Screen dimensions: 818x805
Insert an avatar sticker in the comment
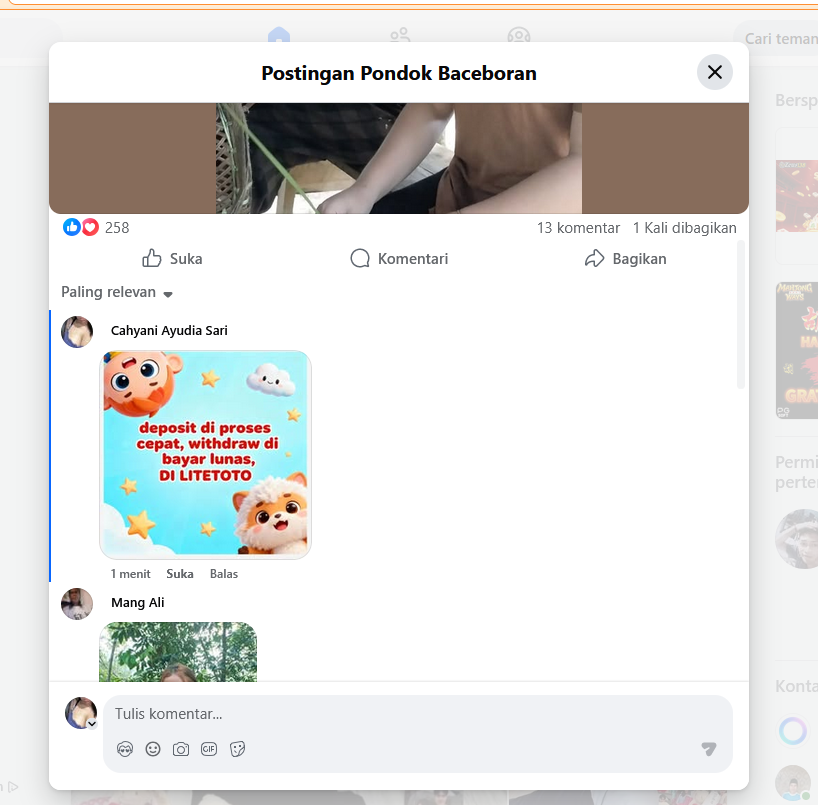coord(125,749)
